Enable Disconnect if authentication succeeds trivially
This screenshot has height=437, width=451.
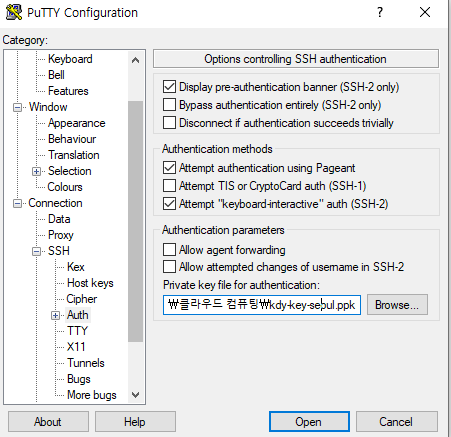(169, 122)
